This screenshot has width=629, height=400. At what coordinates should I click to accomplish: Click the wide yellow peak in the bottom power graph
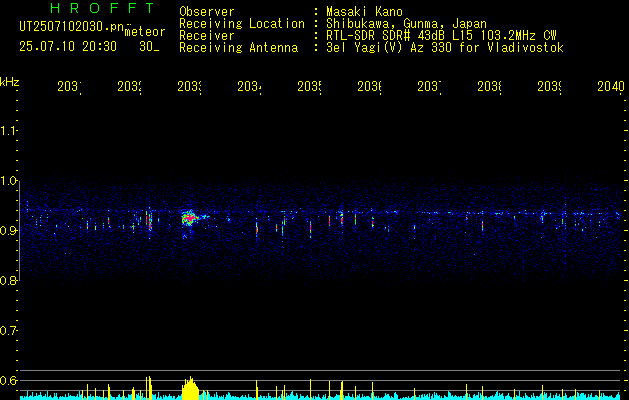[191, 388]
